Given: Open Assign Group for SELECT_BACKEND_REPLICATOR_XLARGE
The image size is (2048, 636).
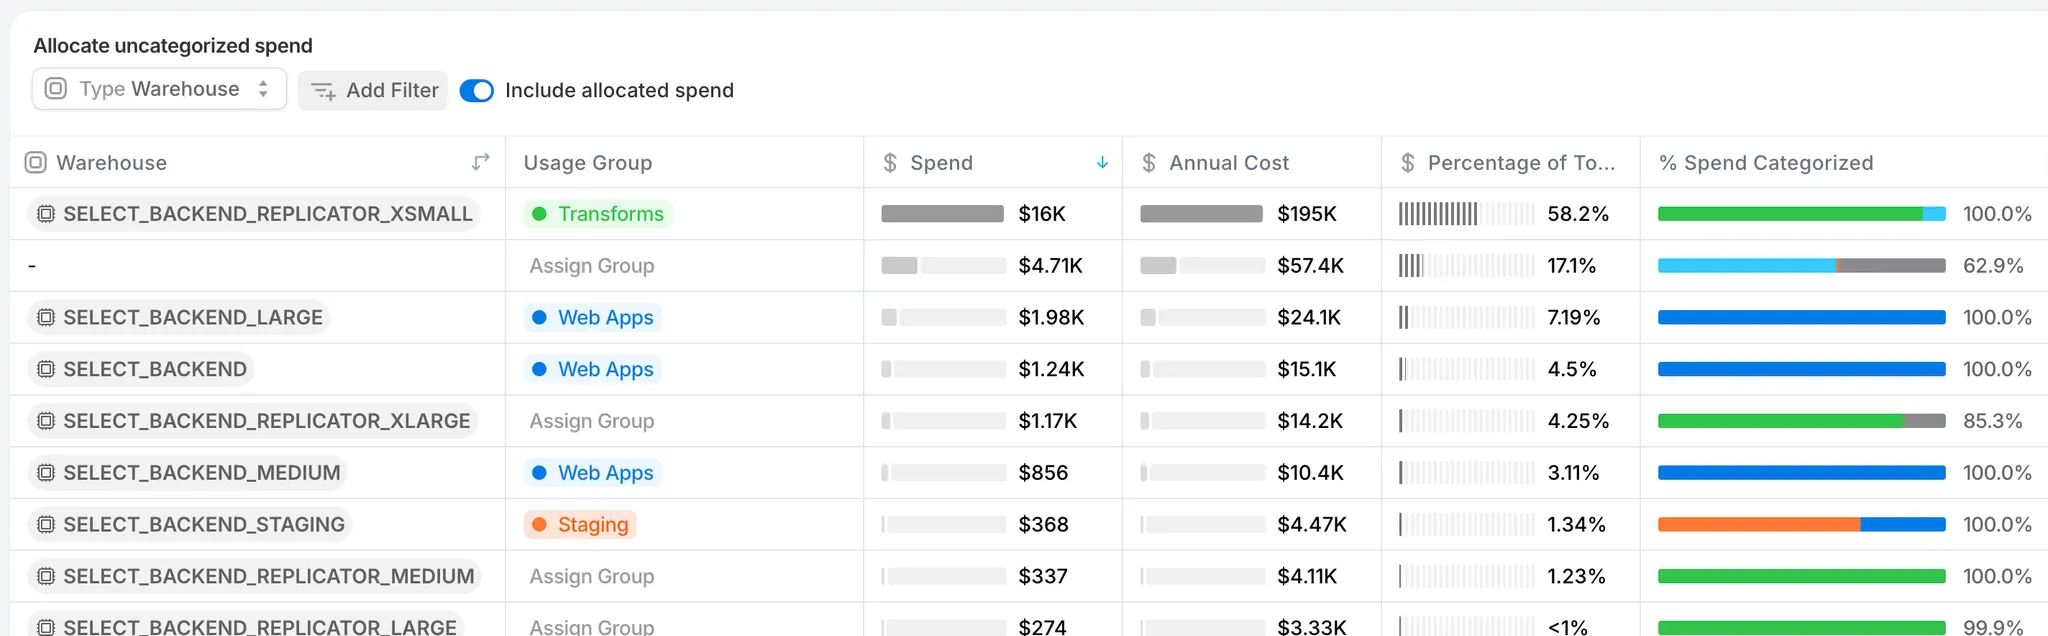Looking at the screenshot, I should (592, 421).
